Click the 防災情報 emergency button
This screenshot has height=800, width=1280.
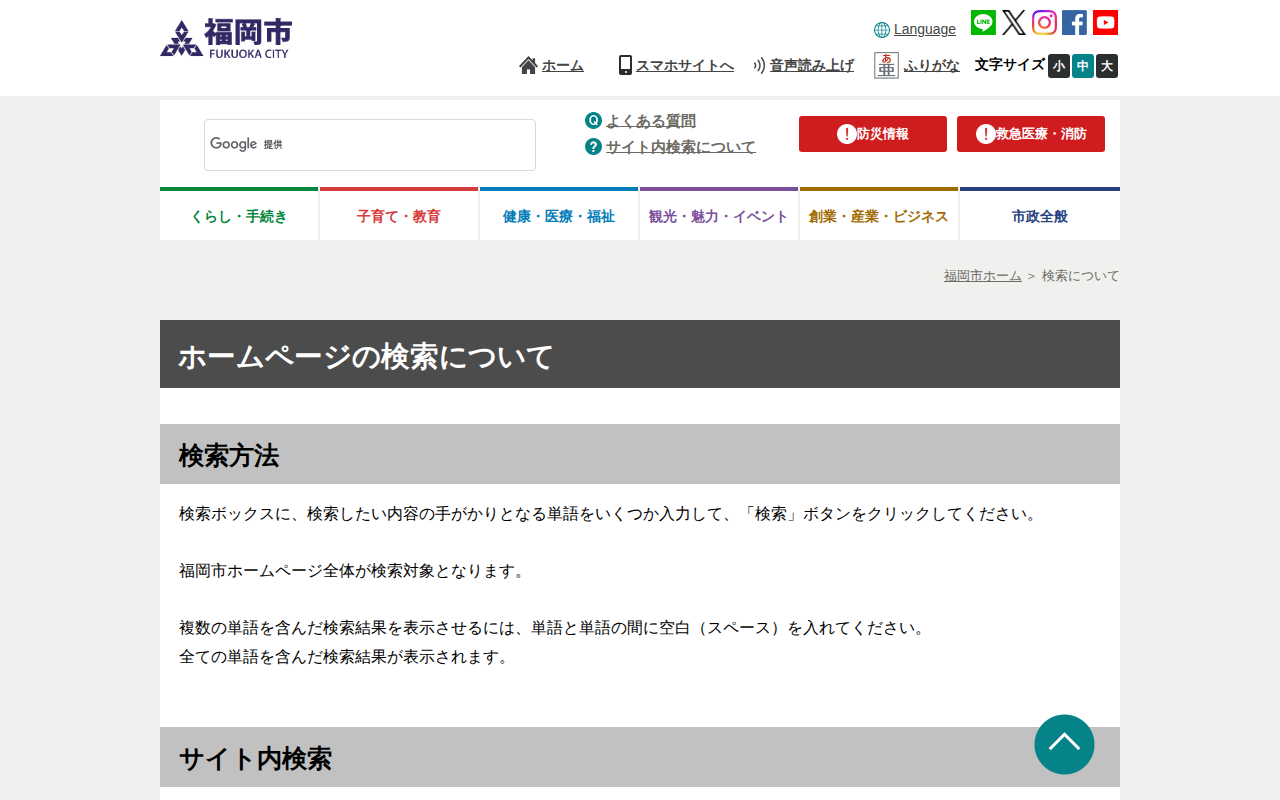point(872,133)
